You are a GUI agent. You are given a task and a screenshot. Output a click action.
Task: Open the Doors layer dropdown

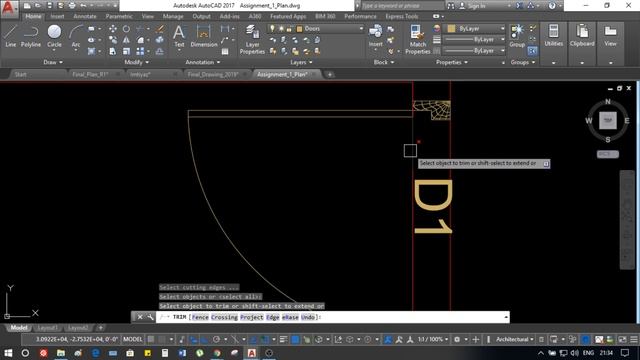coord(315,29)
